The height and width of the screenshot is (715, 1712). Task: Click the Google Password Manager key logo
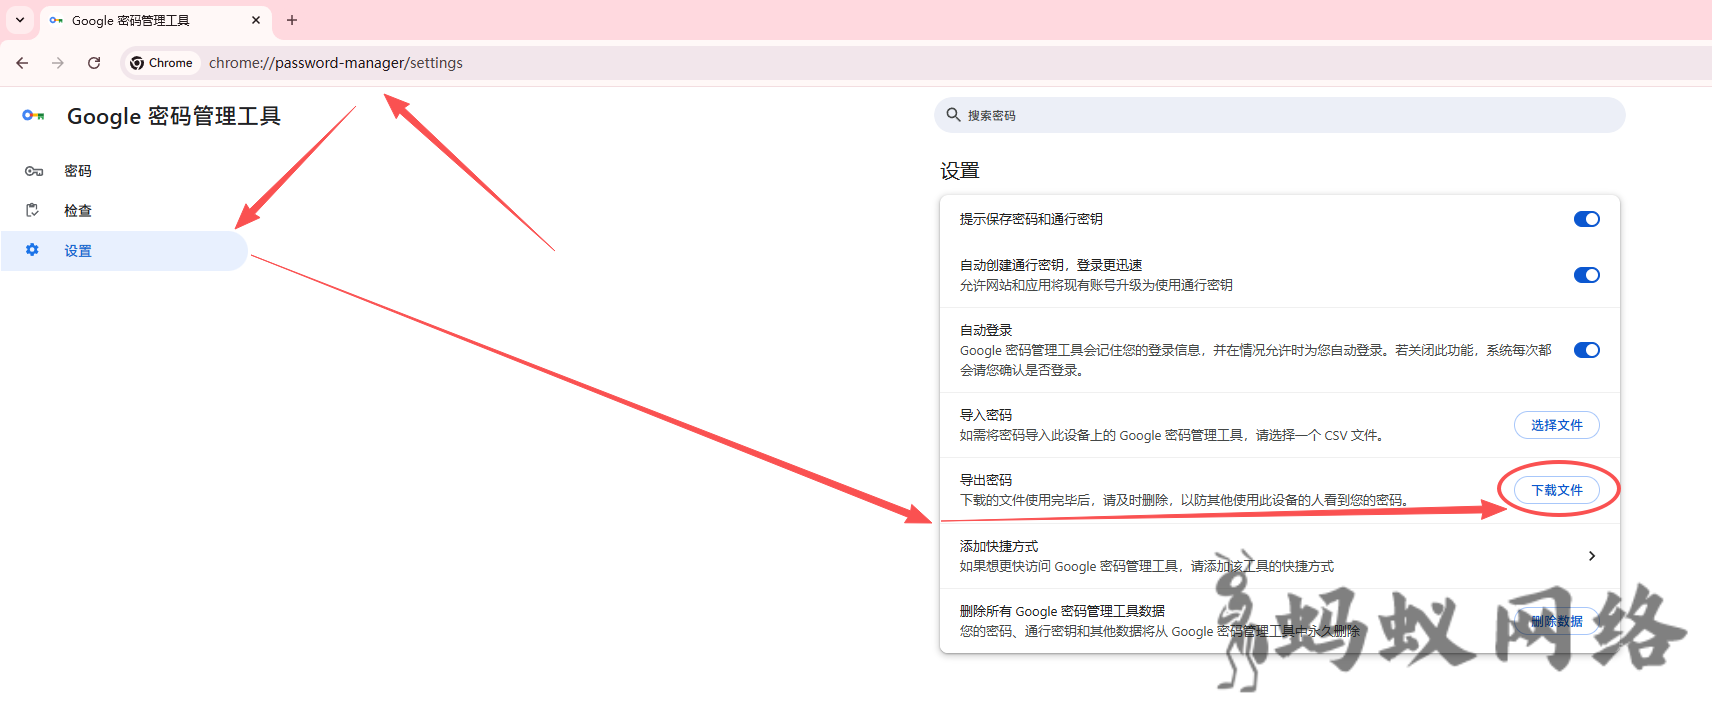(33, 116)
